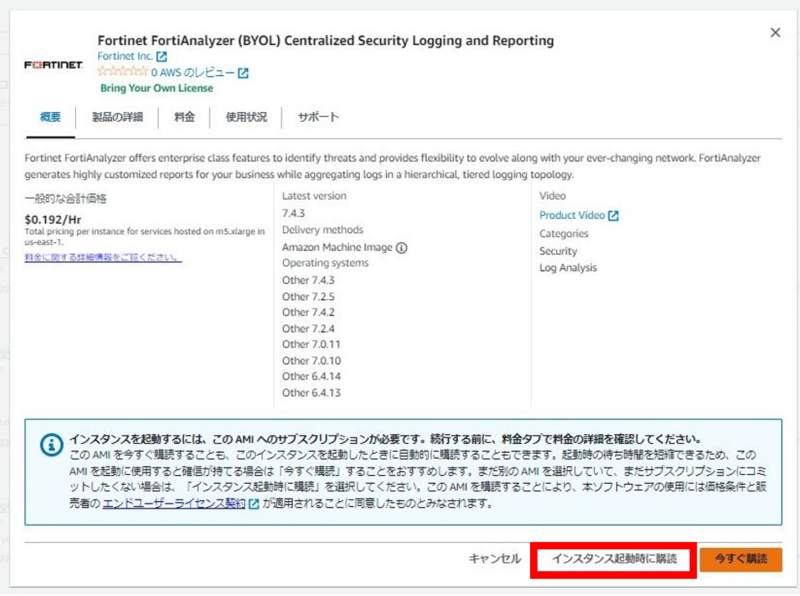800x596 pixels.
Task: Click the blue info circle in the notice box
Action: 52,445
